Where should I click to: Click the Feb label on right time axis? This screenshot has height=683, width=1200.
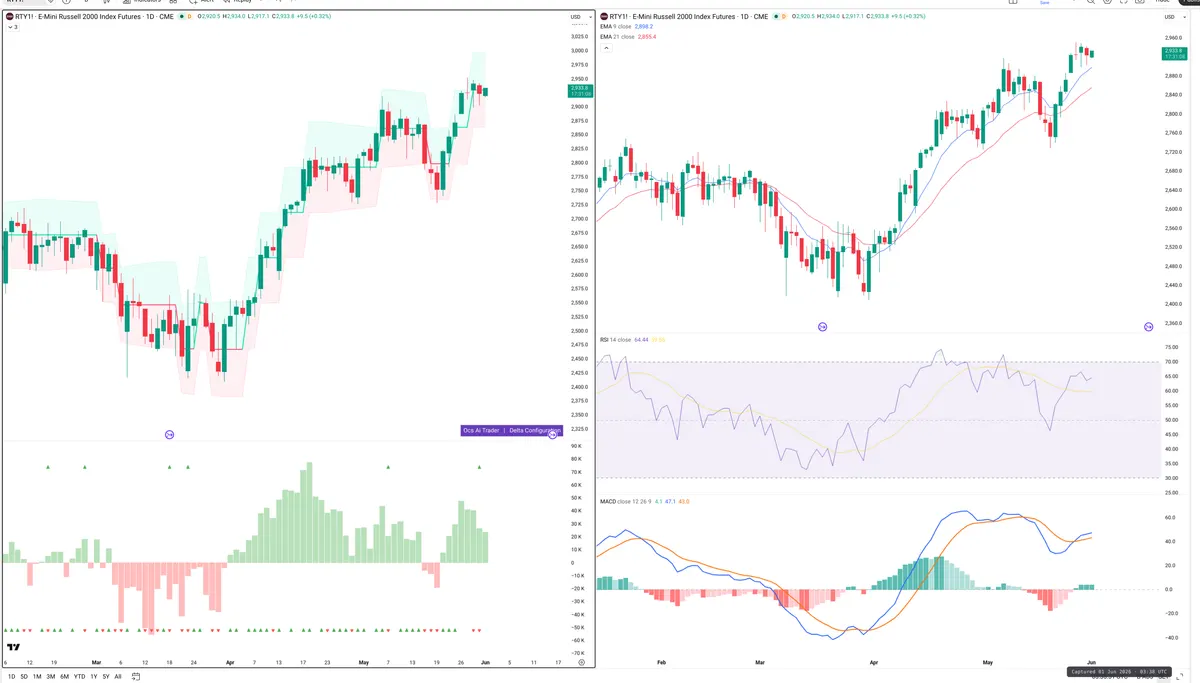[x=662, y=662]
